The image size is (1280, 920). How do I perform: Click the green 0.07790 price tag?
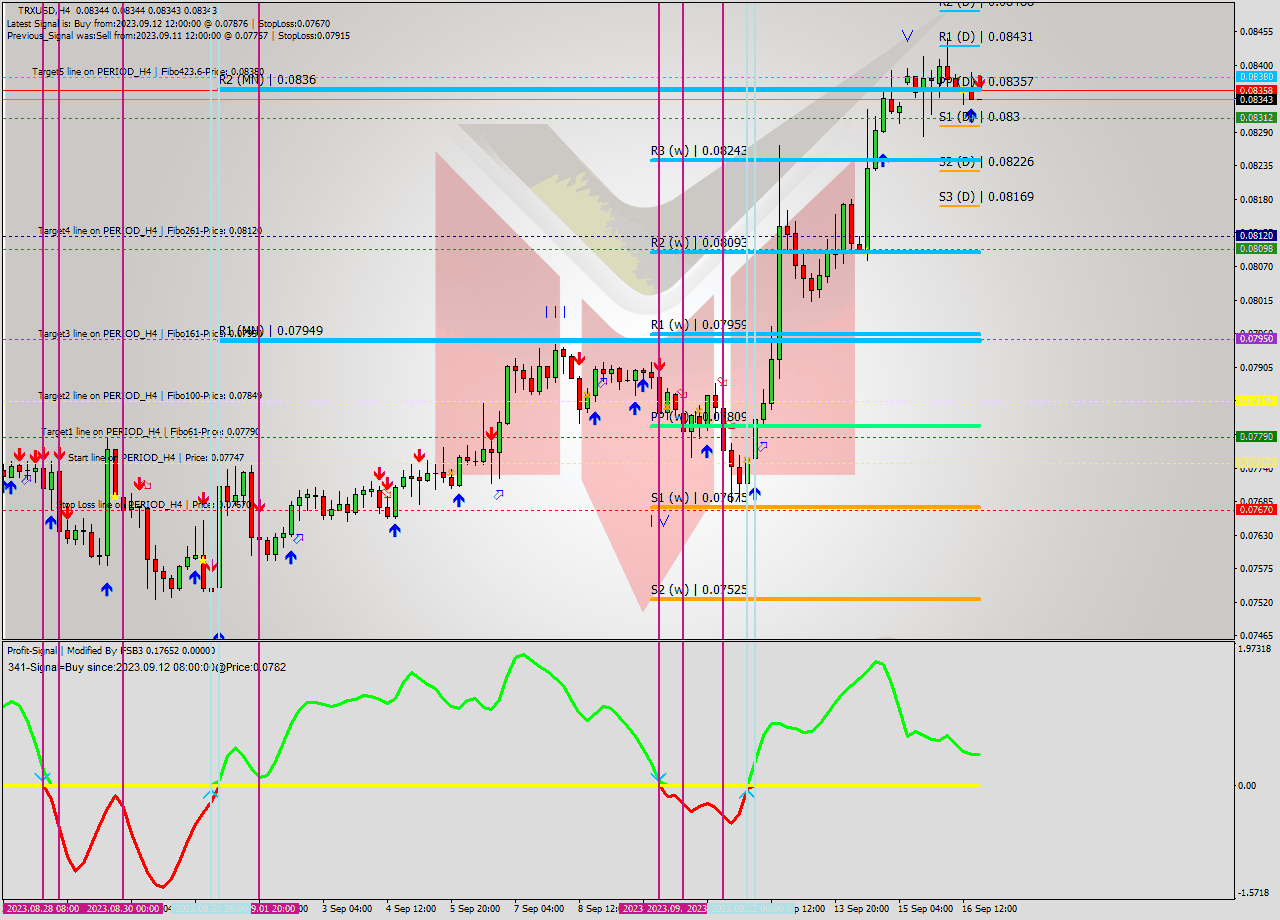point(1256,436)
